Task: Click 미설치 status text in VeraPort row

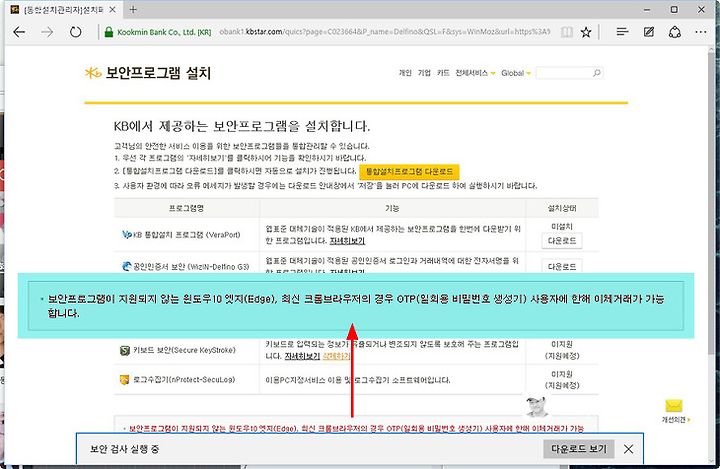Action: coord(562,226)
